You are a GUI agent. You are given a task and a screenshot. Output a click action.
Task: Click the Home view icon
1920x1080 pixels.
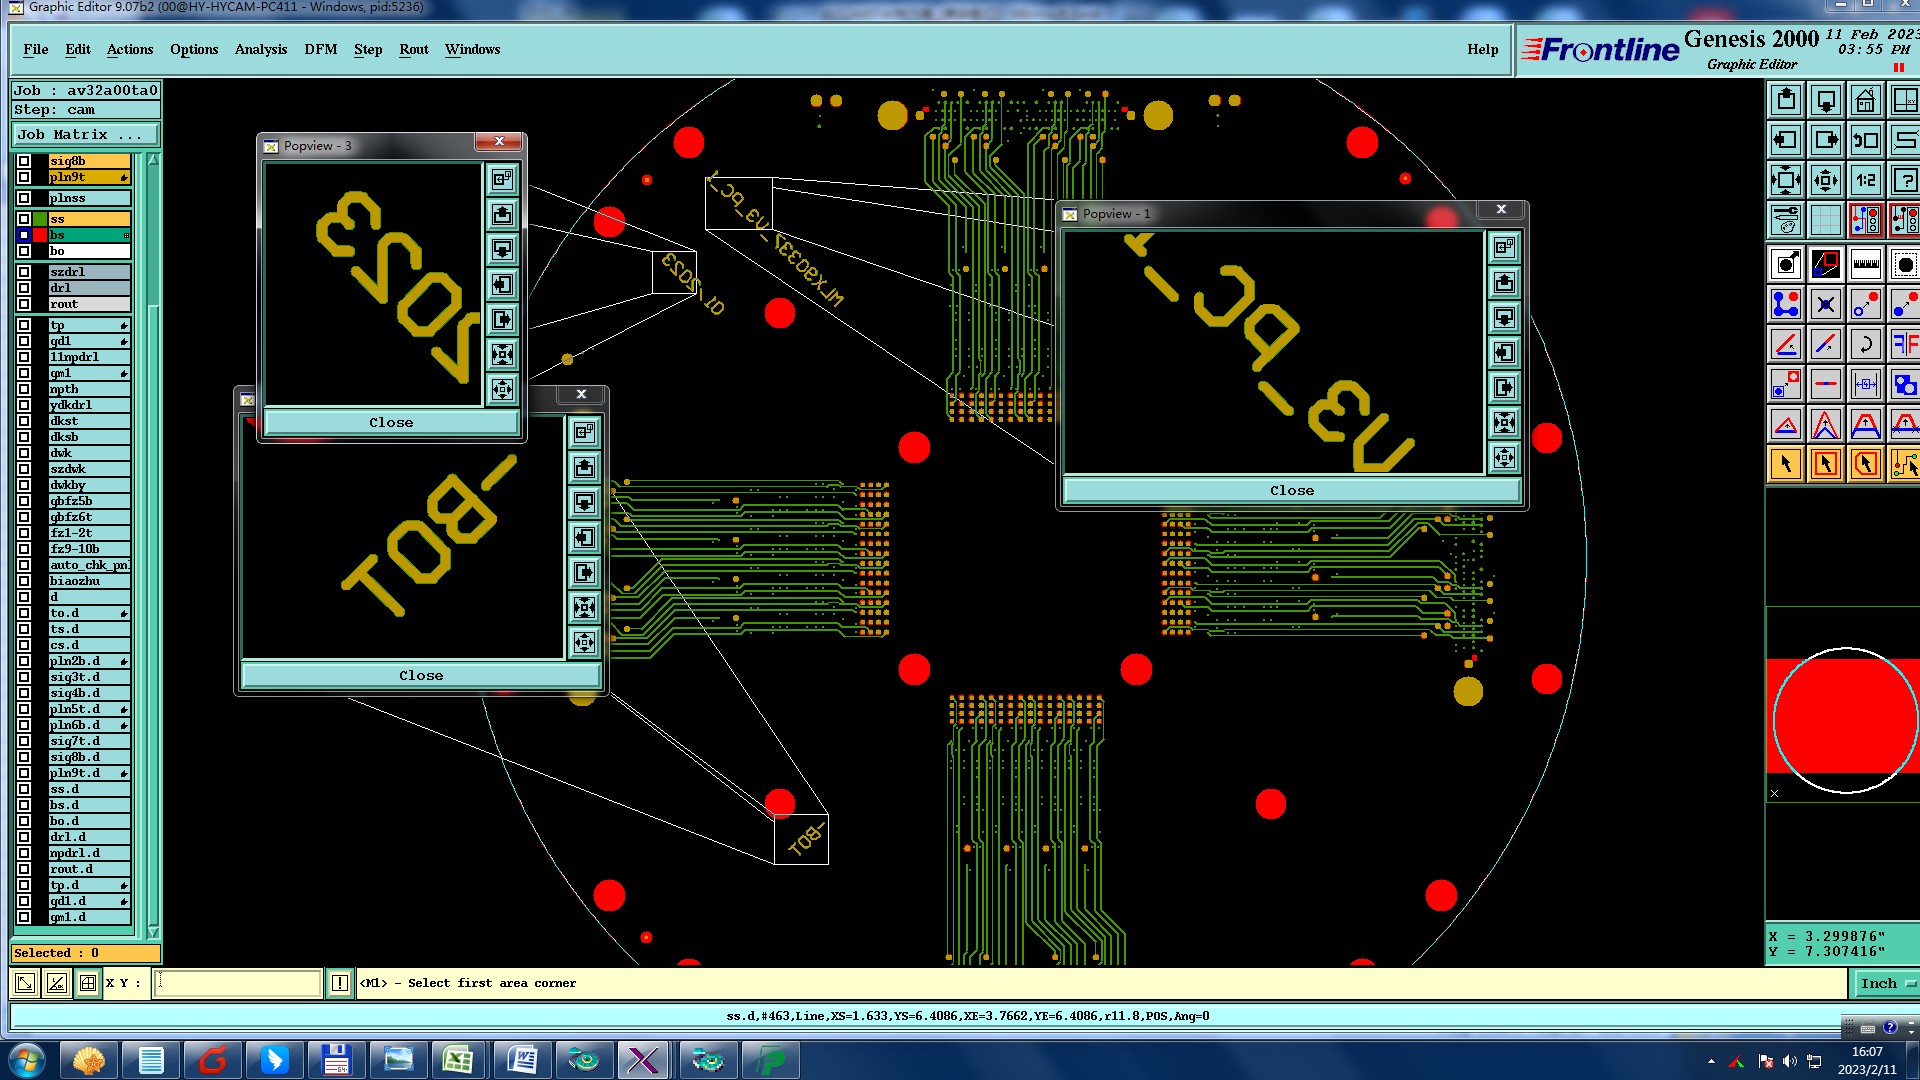tap(1866, 100)
